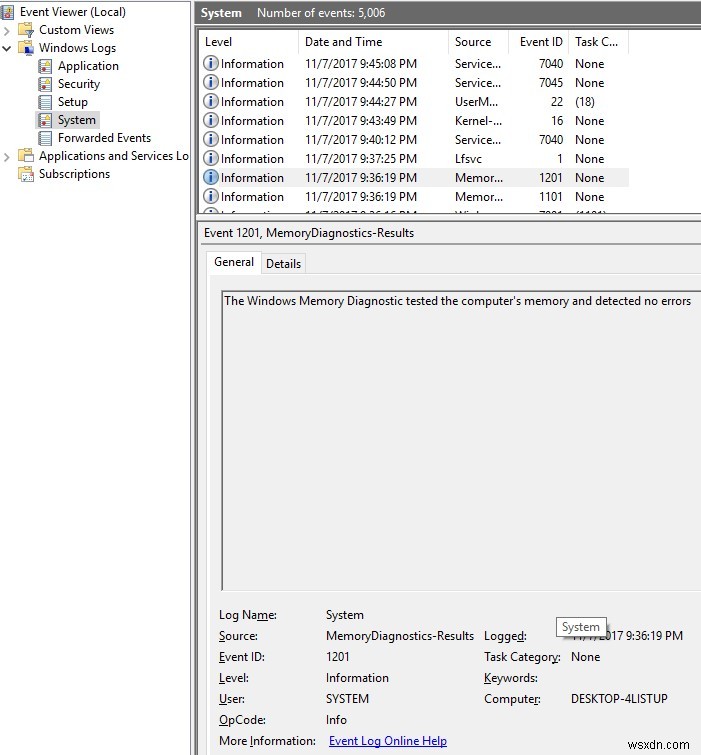Expand Applications and Services Logs node

(7, 157)
